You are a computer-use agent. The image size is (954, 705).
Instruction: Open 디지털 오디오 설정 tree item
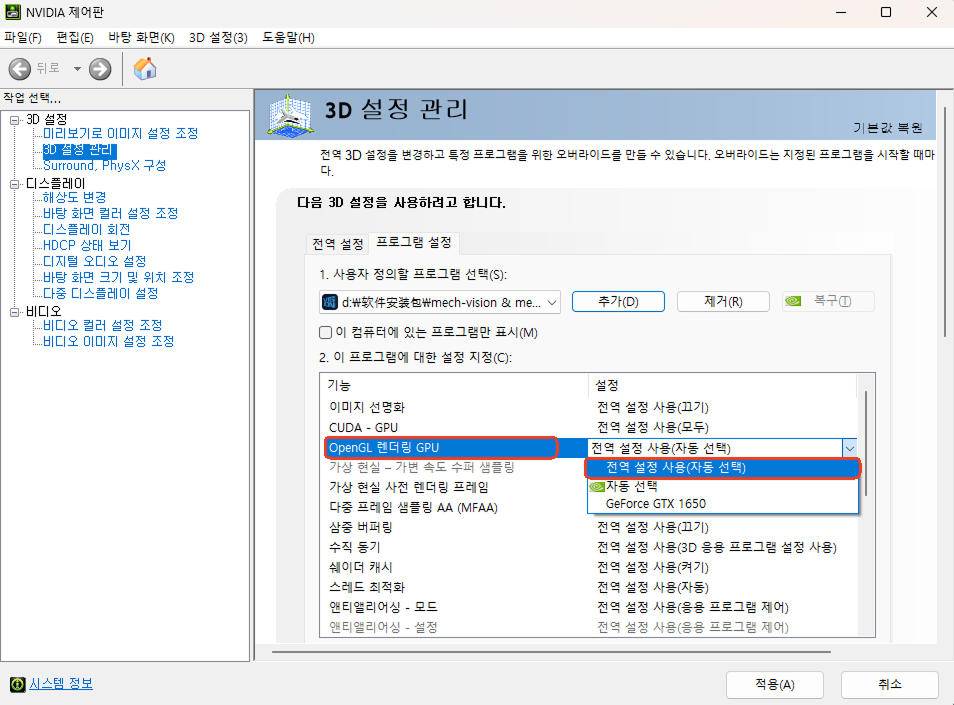pyautogui.click(x=94, y=261)
